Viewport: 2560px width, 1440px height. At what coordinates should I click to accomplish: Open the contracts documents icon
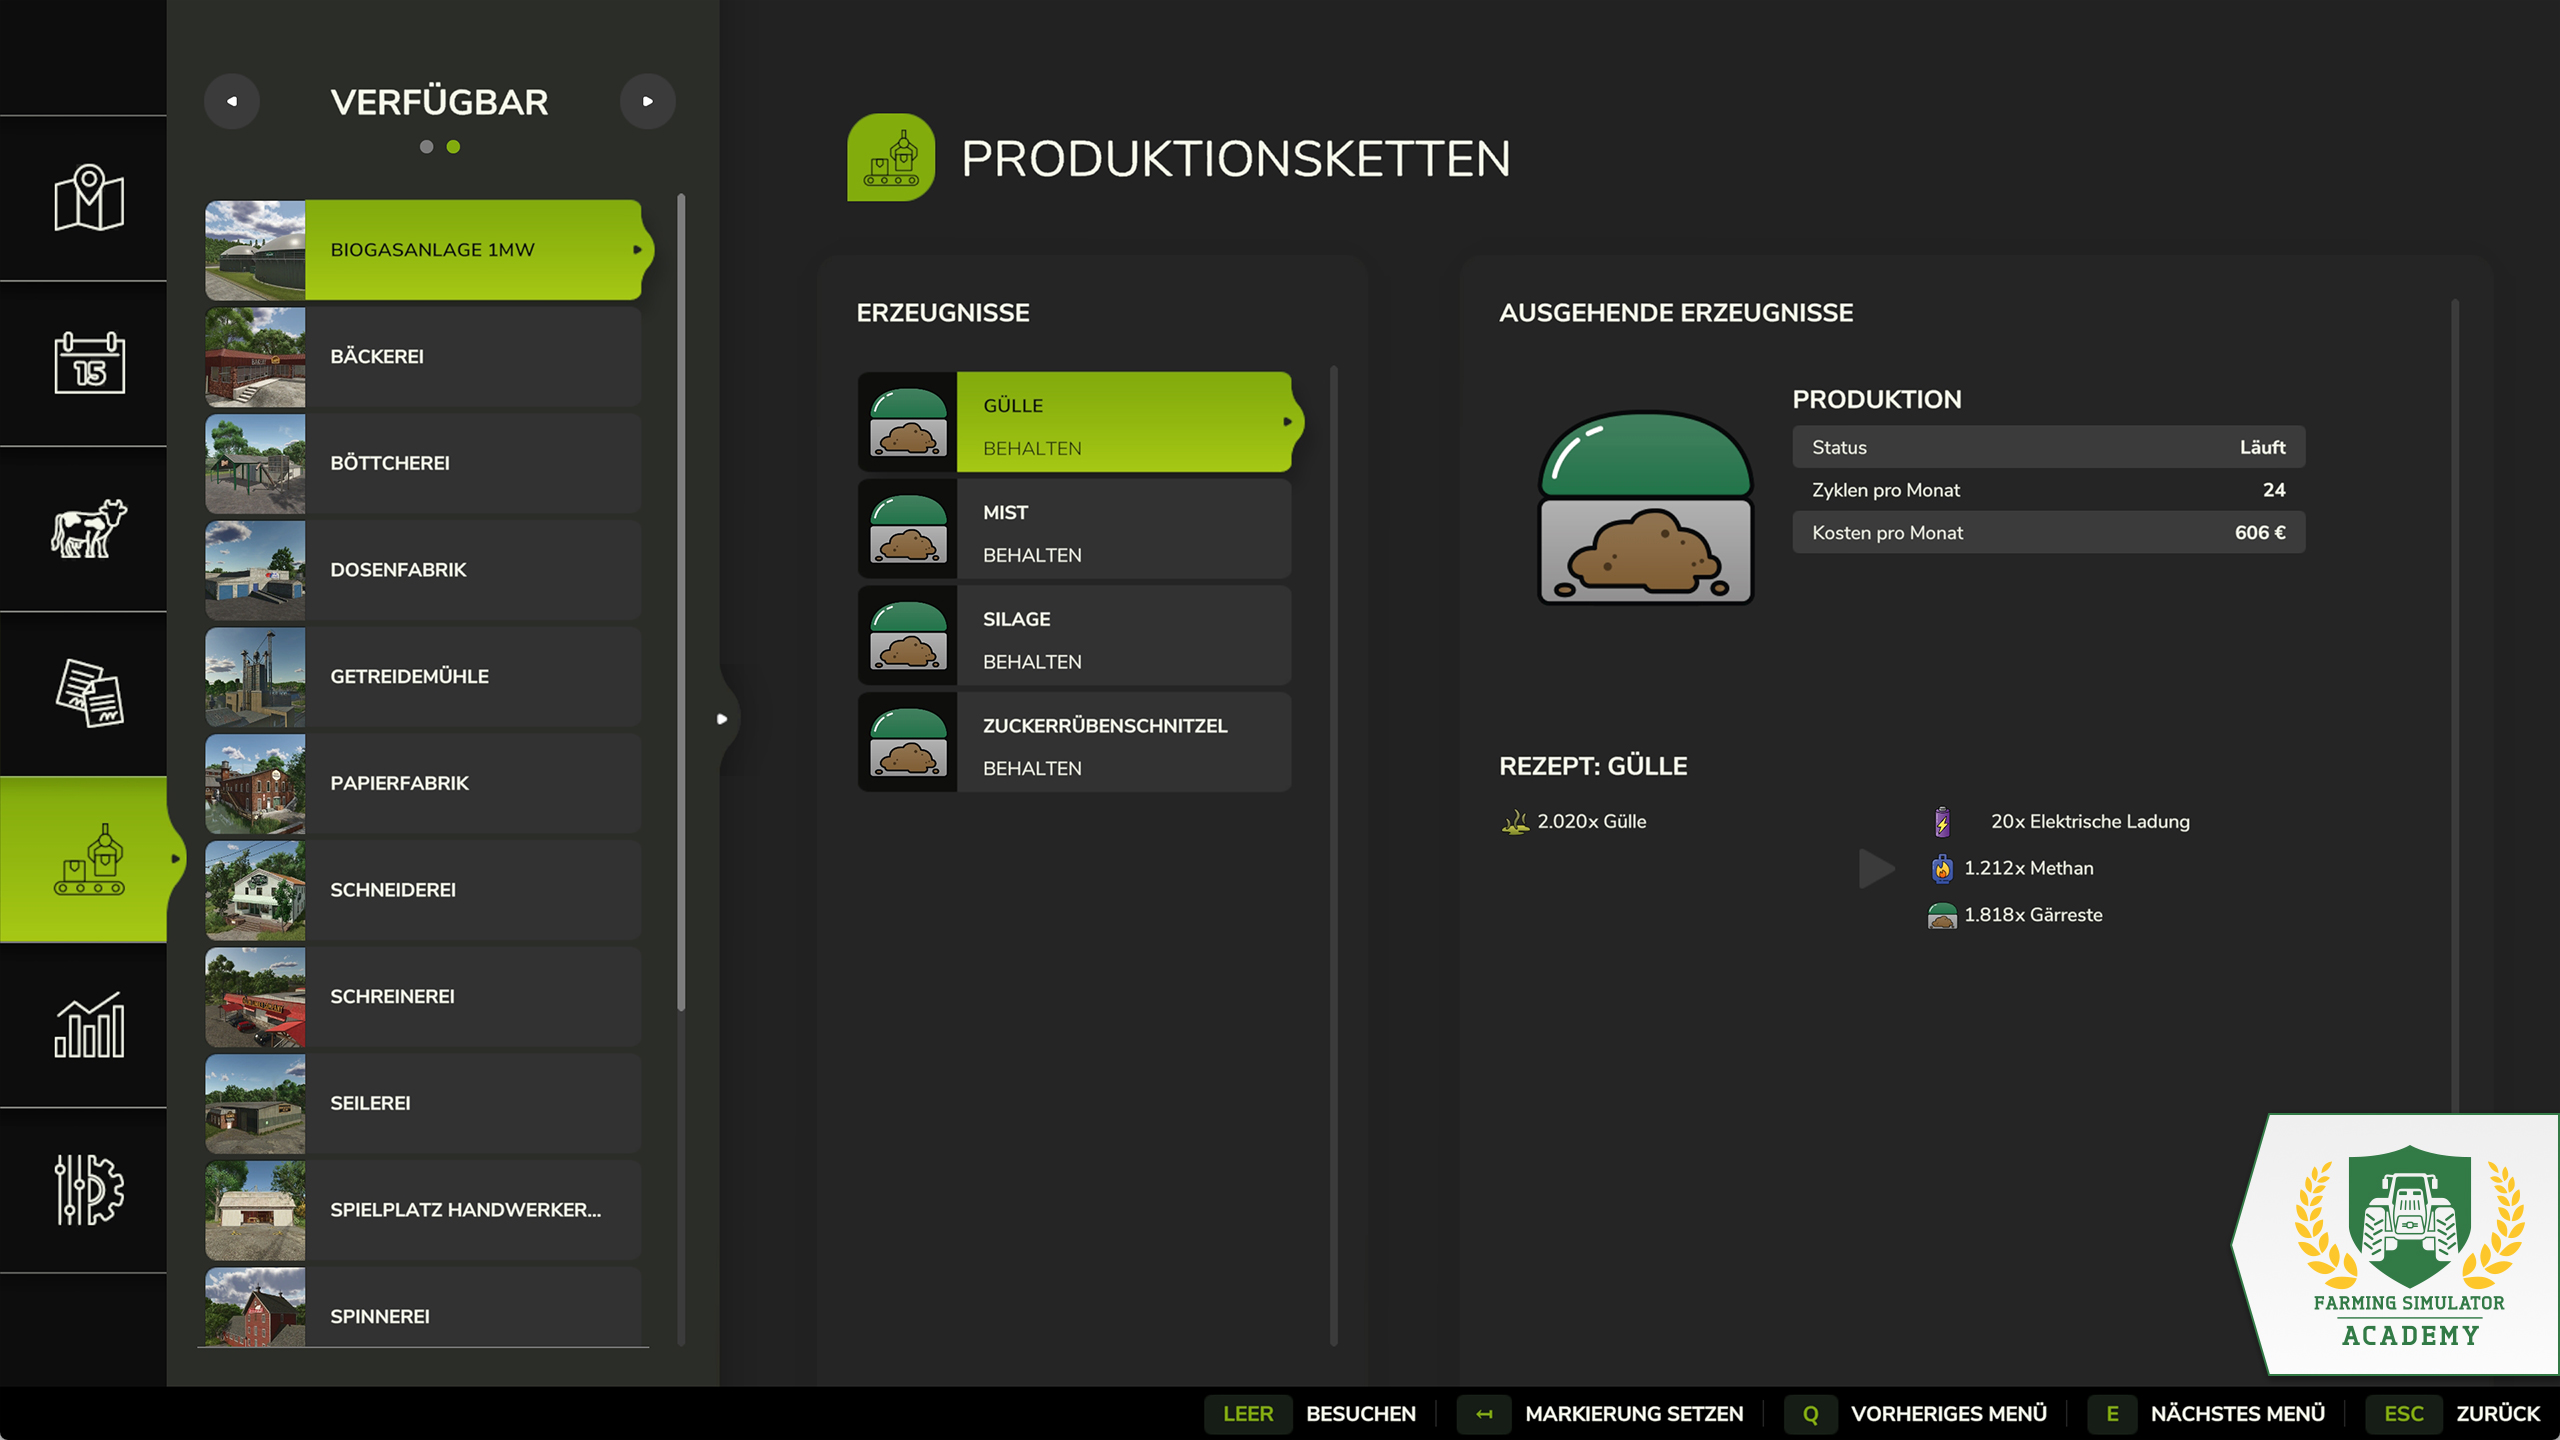point(88,693)
